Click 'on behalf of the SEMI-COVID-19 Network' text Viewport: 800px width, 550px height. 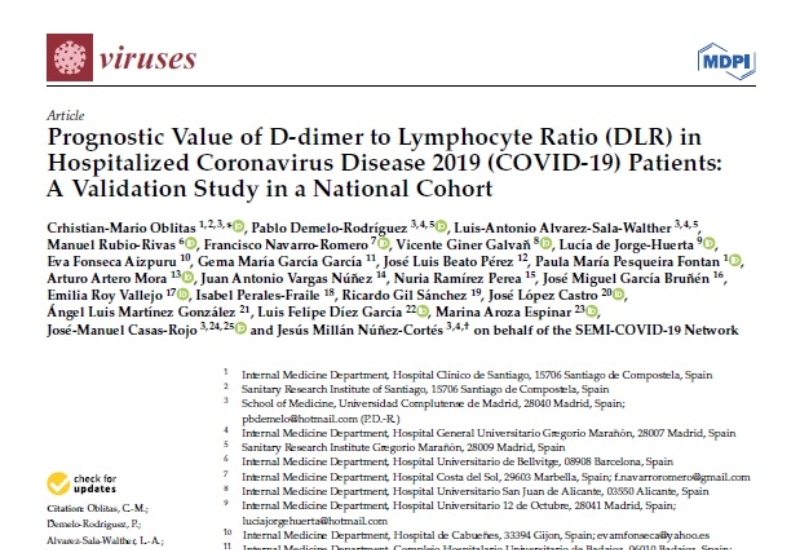click(606, 330)
